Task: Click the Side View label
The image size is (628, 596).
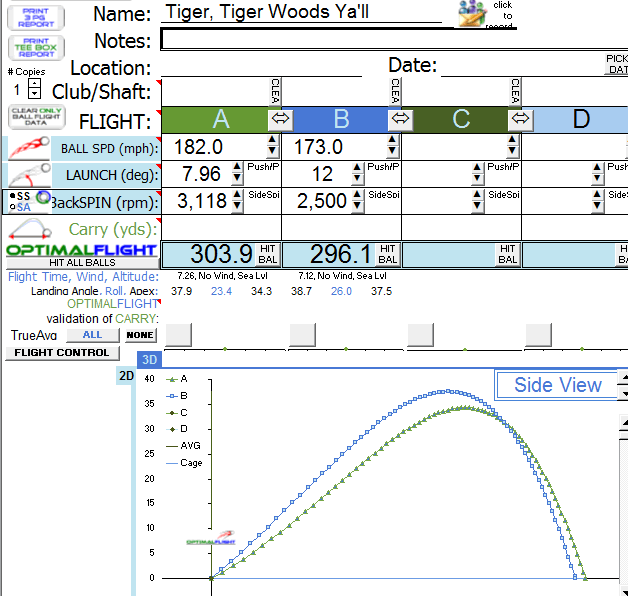Action: (558, 385)
